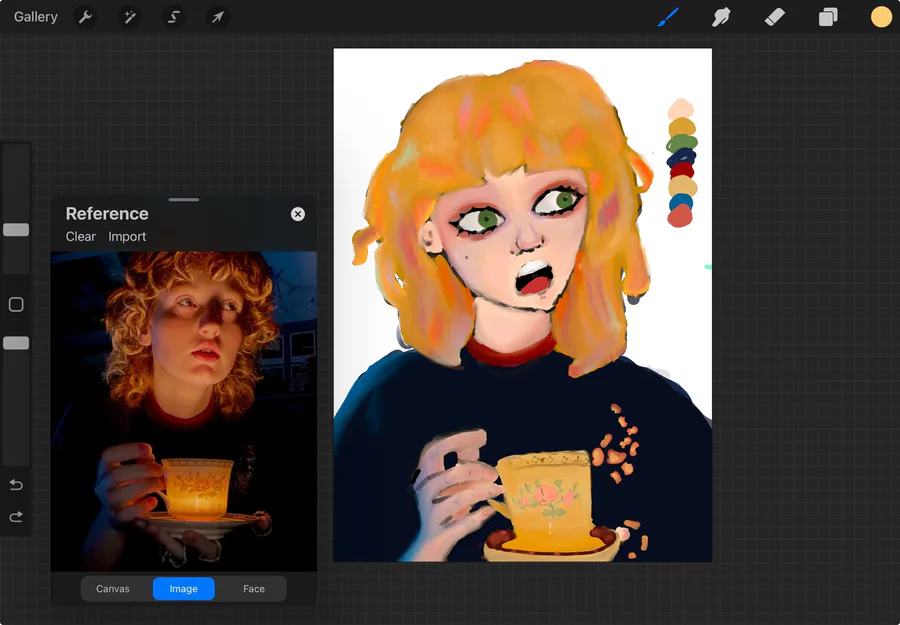The image size is (900, 625).
Task: Click the dark red paint swatch on canvas
Action: pos(682,170)
